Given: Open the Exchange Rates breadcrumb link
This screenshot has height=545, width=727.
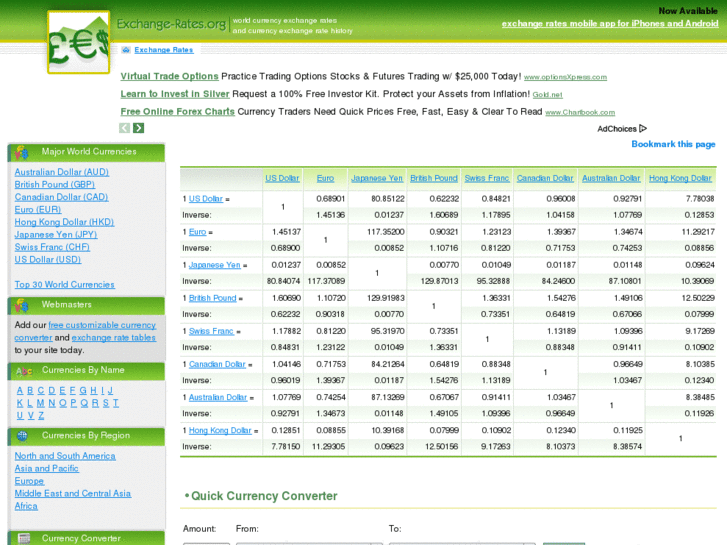Looking at the screenshot, I should [x=164, y=50].
